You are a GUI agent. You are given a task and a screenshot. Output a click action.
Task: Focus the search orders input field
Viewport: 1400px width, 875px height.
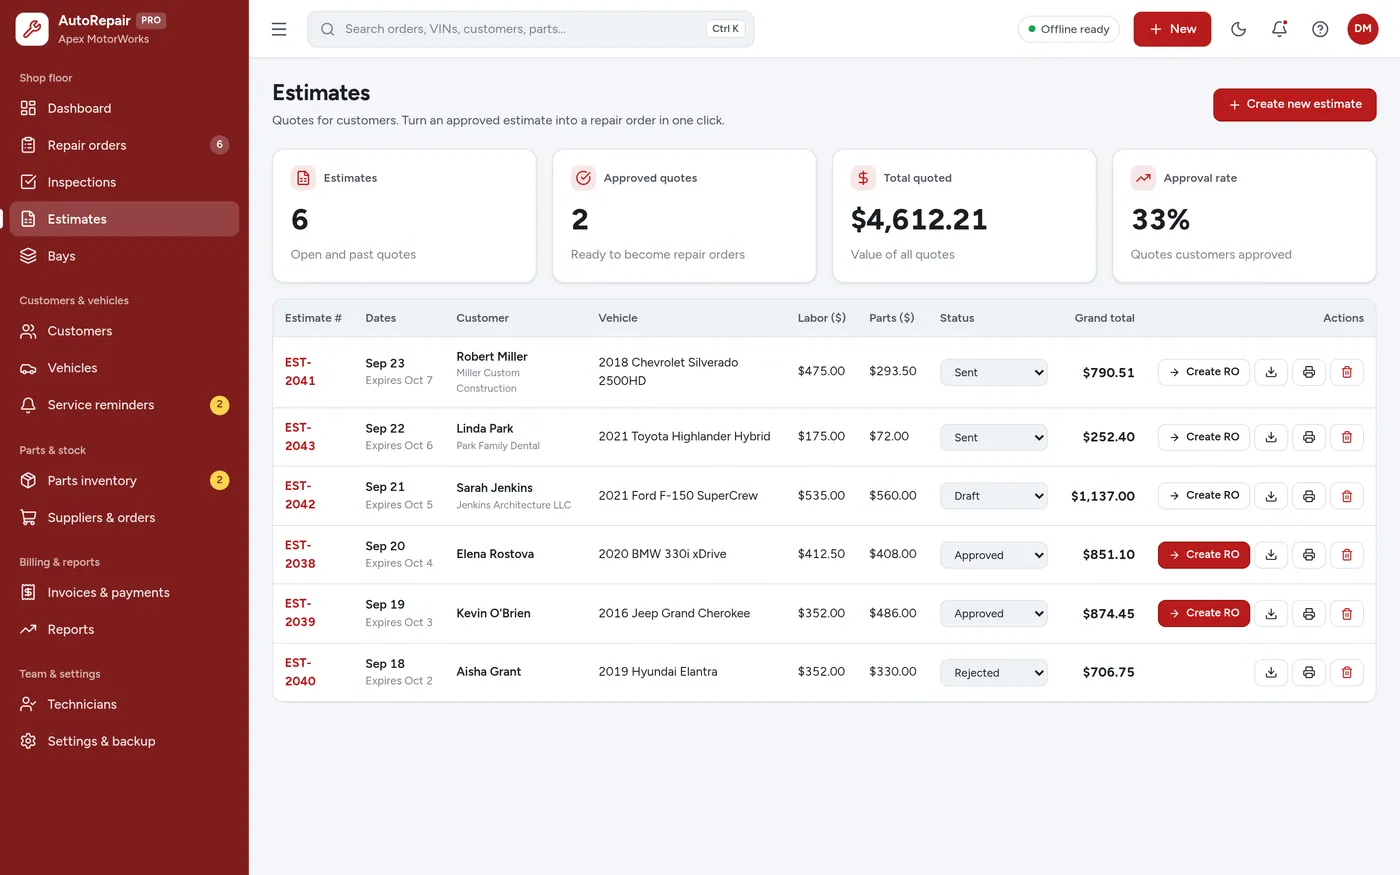coord(530,29)
